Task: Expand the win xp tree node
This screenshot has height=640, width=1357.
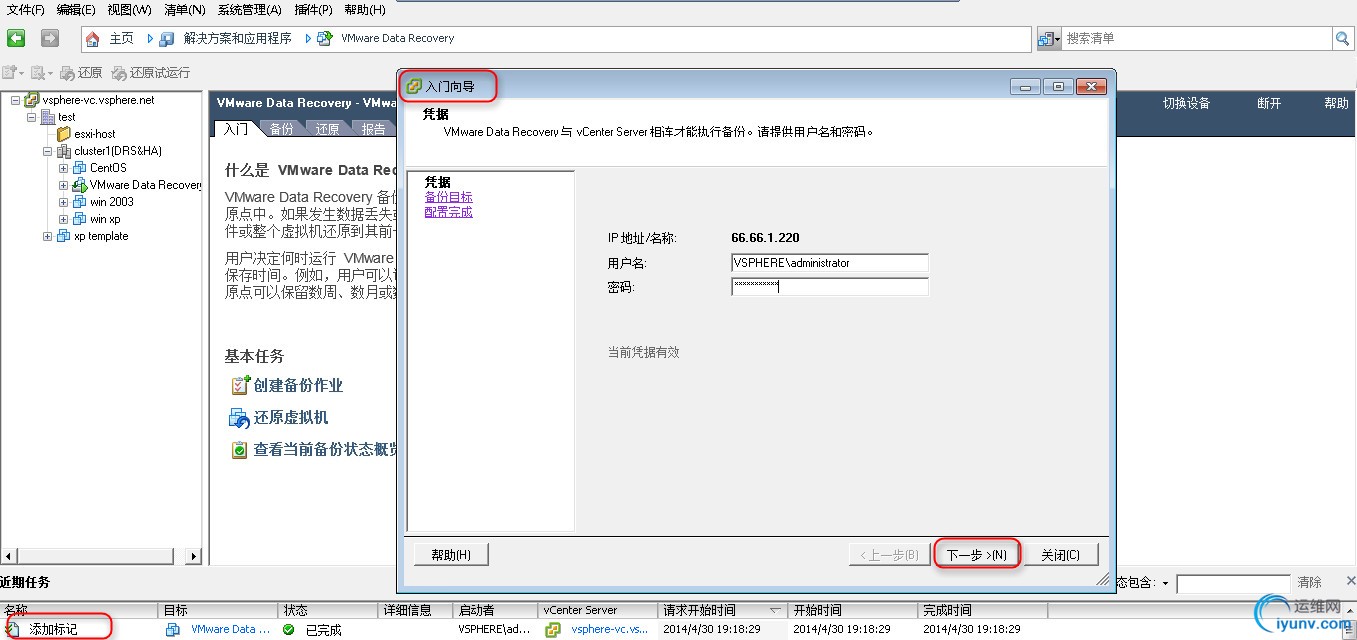Action: point(63,219)
